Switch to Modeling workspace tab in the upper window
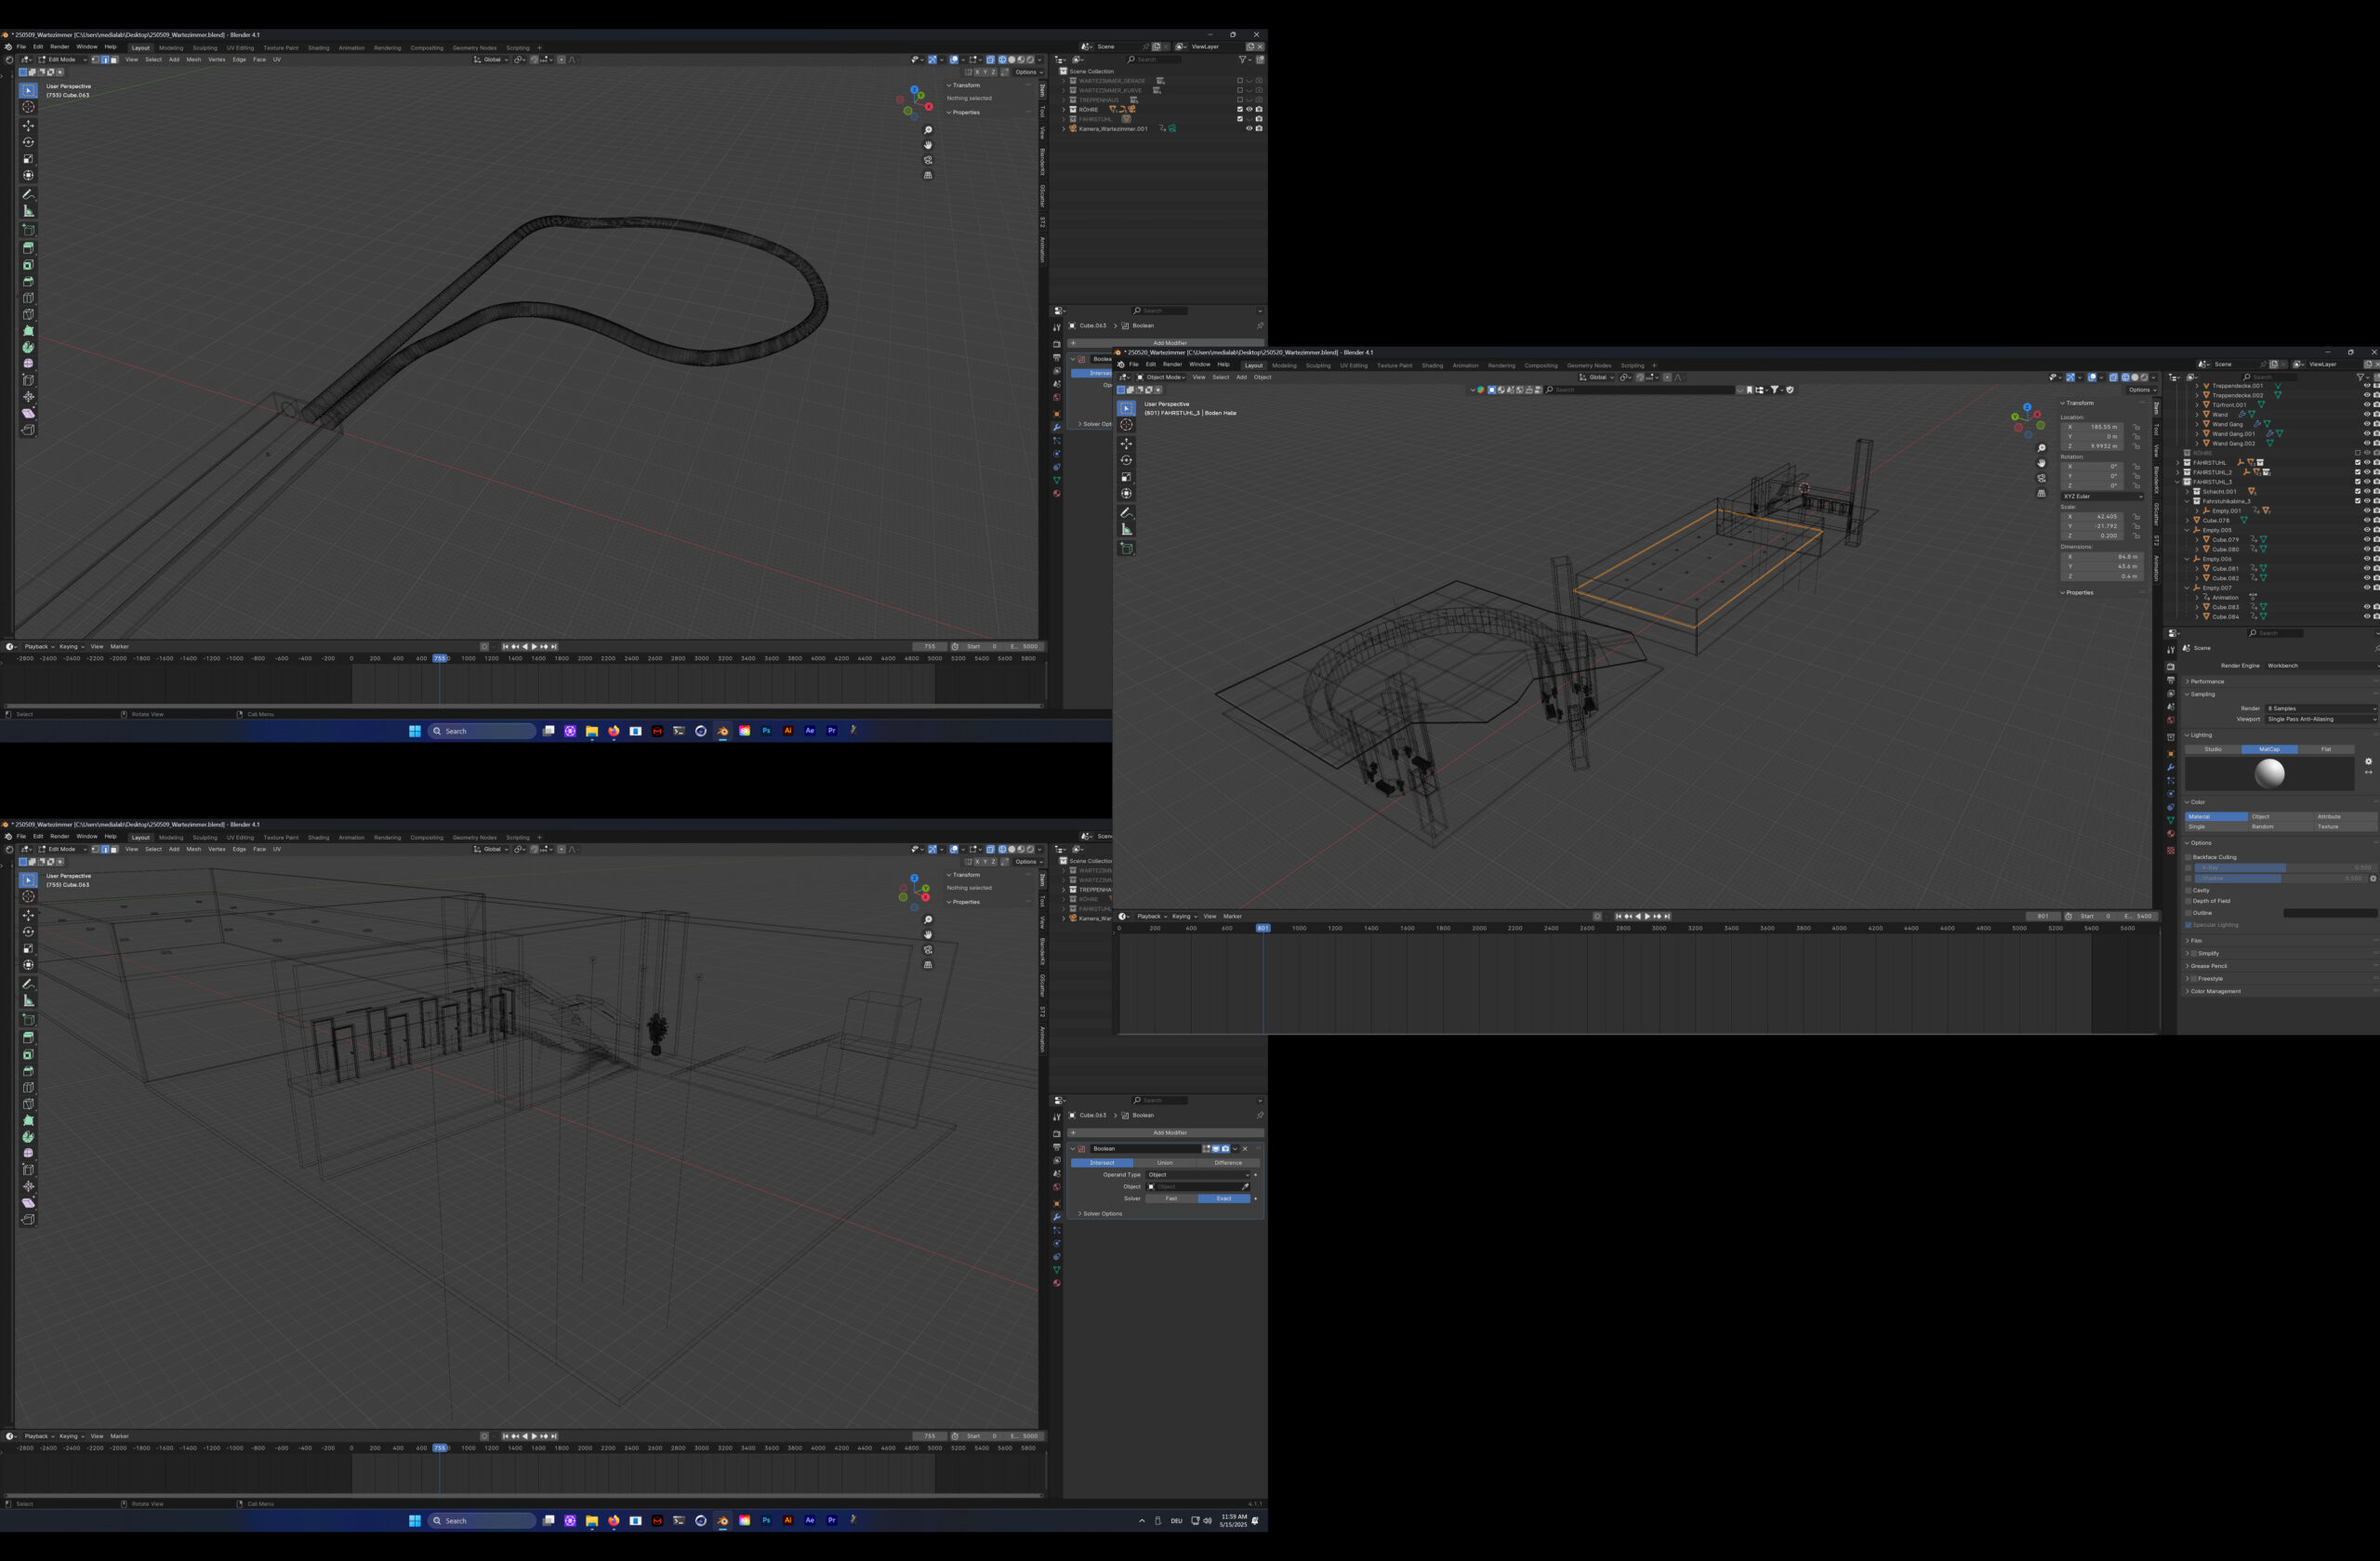2380x1561 pixels. 171,48
